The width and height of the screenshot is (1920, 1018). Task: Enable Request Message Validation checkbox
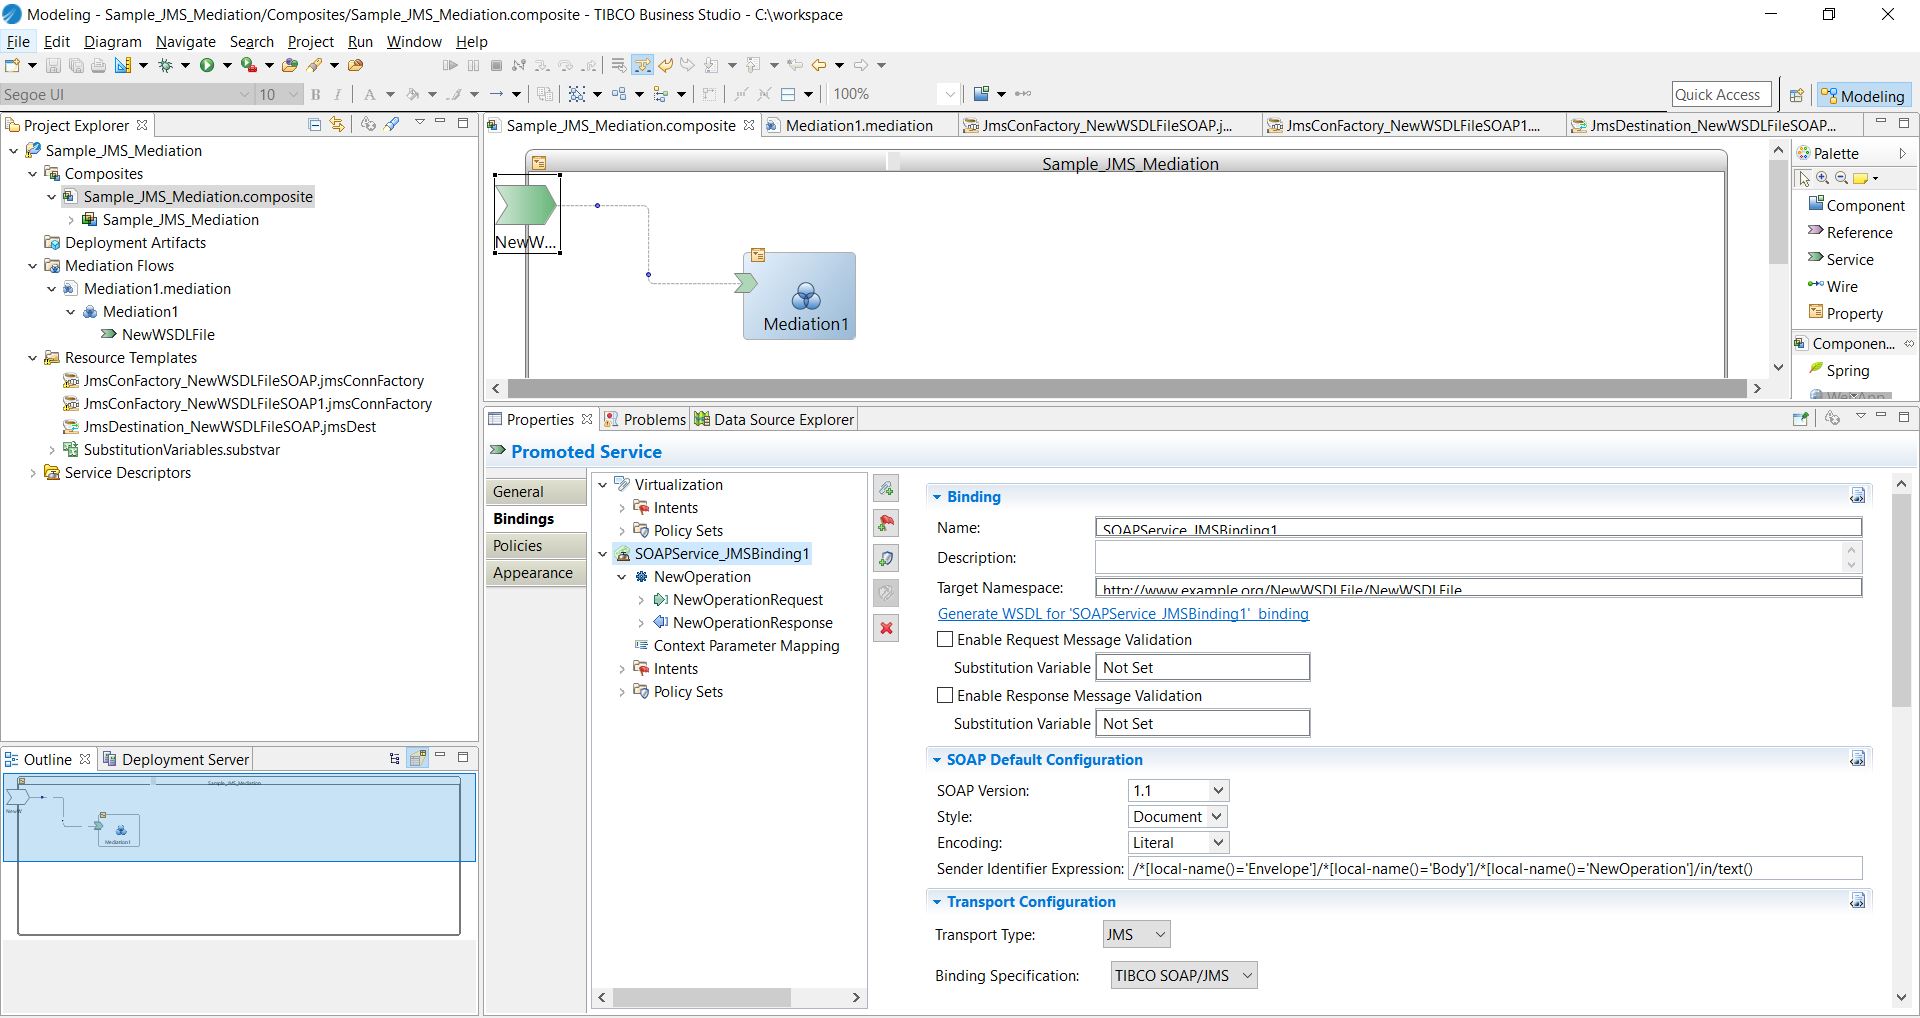click(x=945, y=639)
